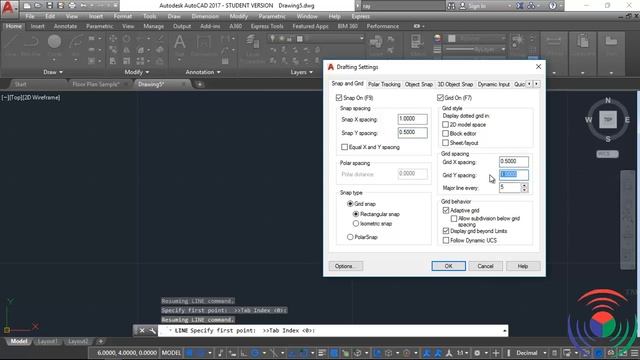The width and height of the screenshot is (640, 360).
Task: Click the Plot printer icon in quick access toolbar
Action: pyautogui.click(x=72, y=6)
